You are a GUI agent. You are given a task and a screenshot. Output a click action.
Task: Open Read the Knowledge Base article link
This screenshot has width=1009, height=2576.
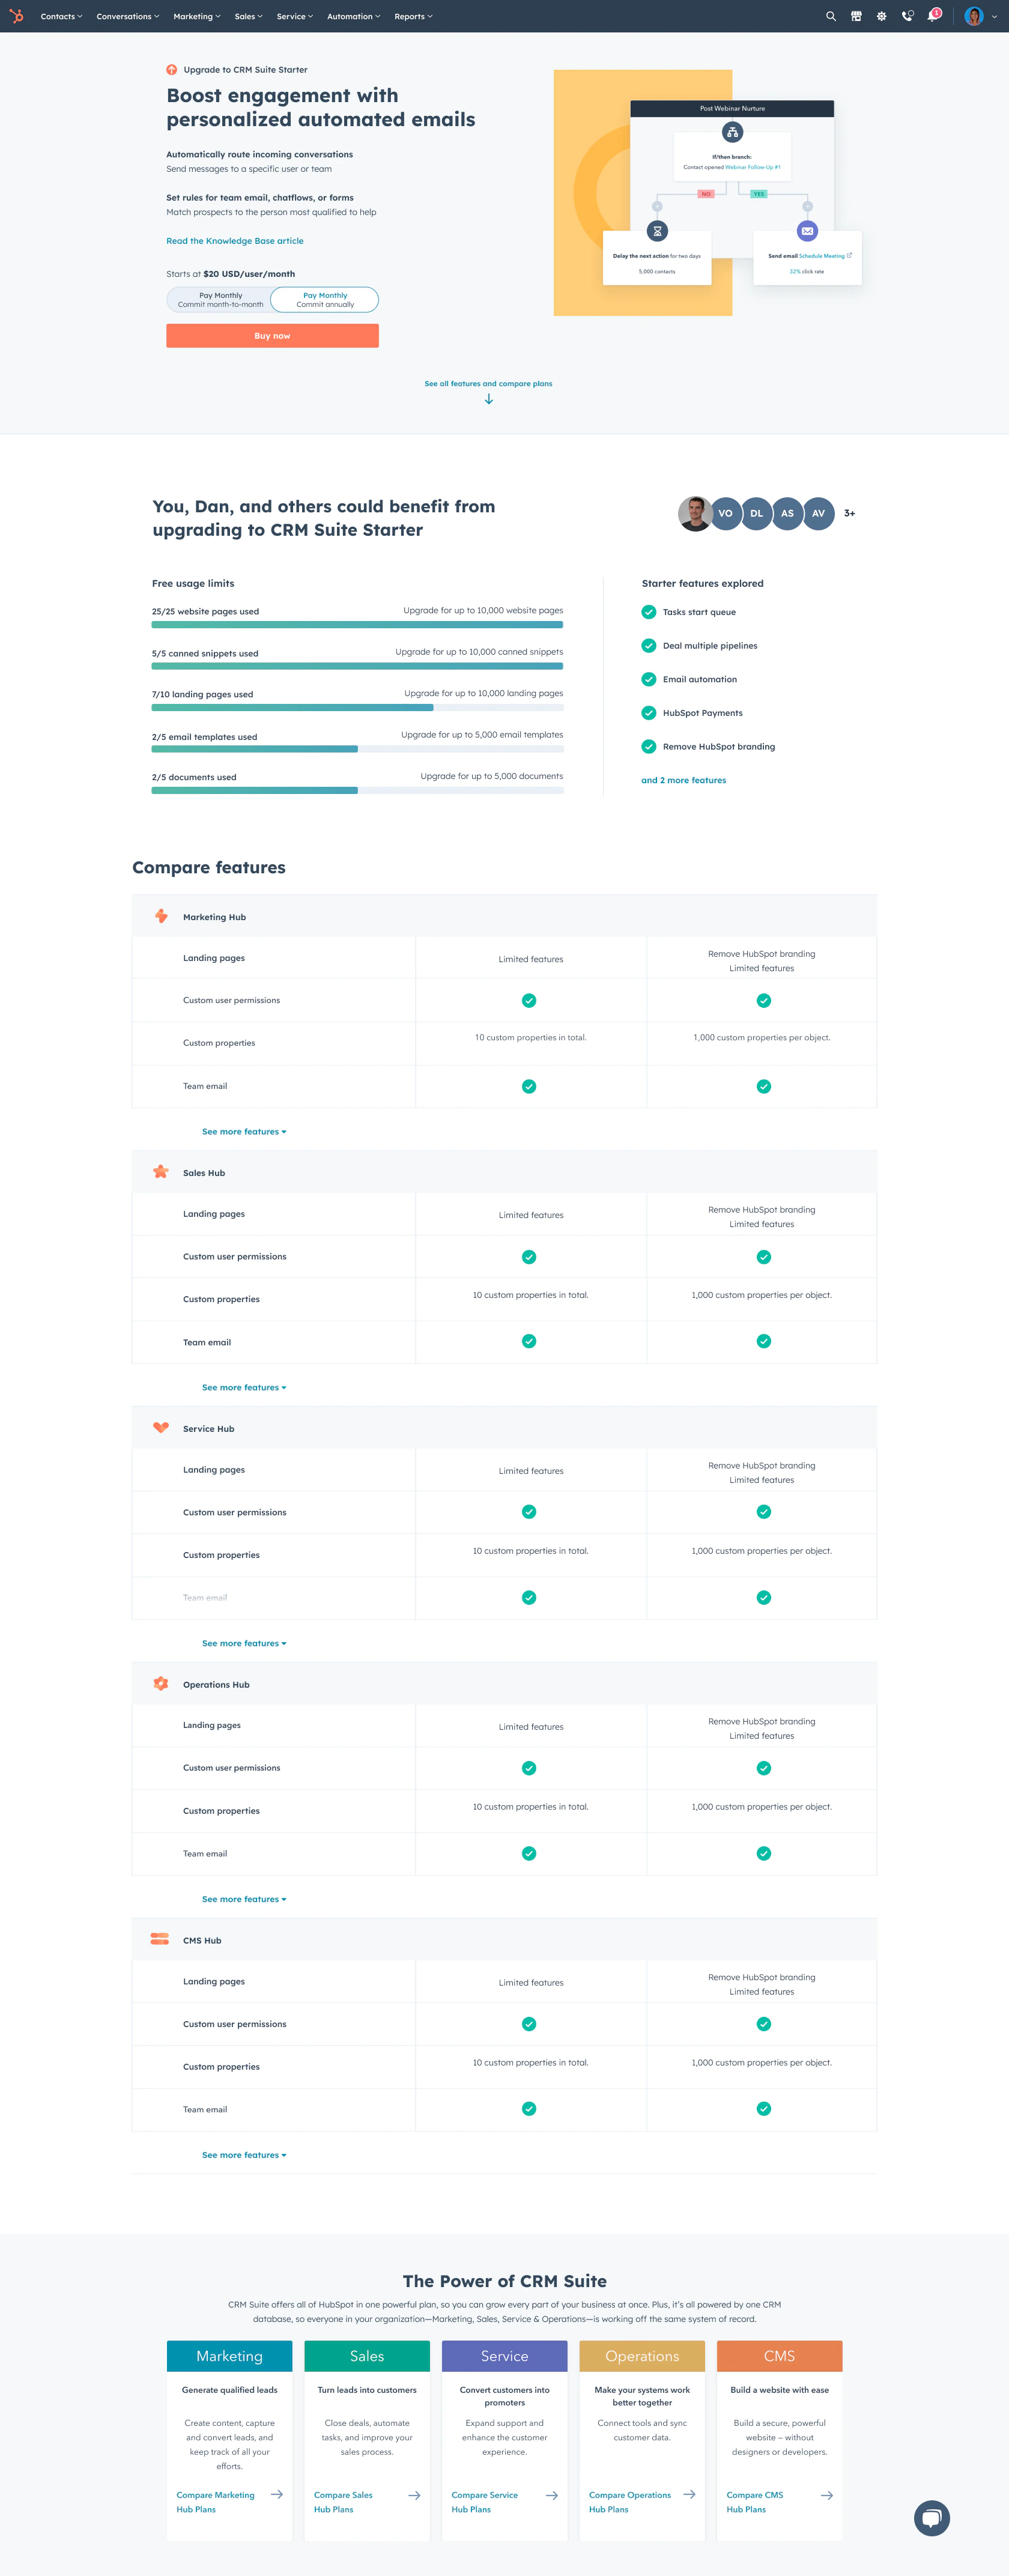click(x=235, y=241)
